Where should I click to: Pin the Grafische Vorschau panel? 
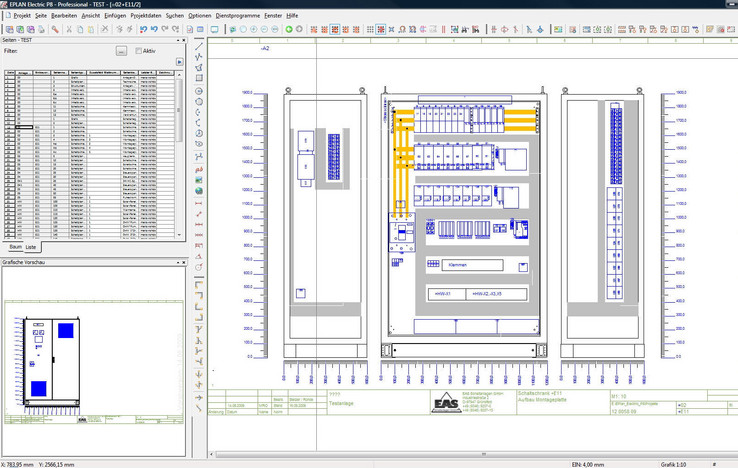[x=178, y=262]
